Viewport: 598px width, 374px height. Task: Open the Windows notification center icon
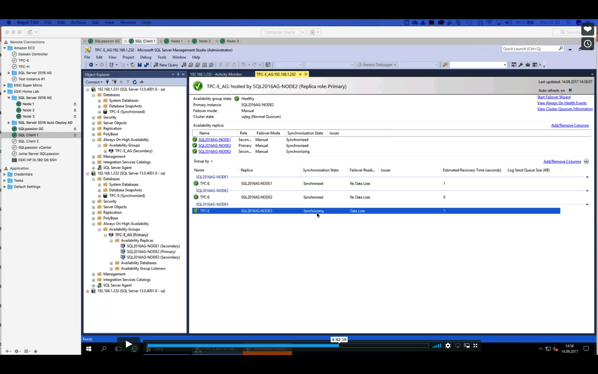coord(586,348)
